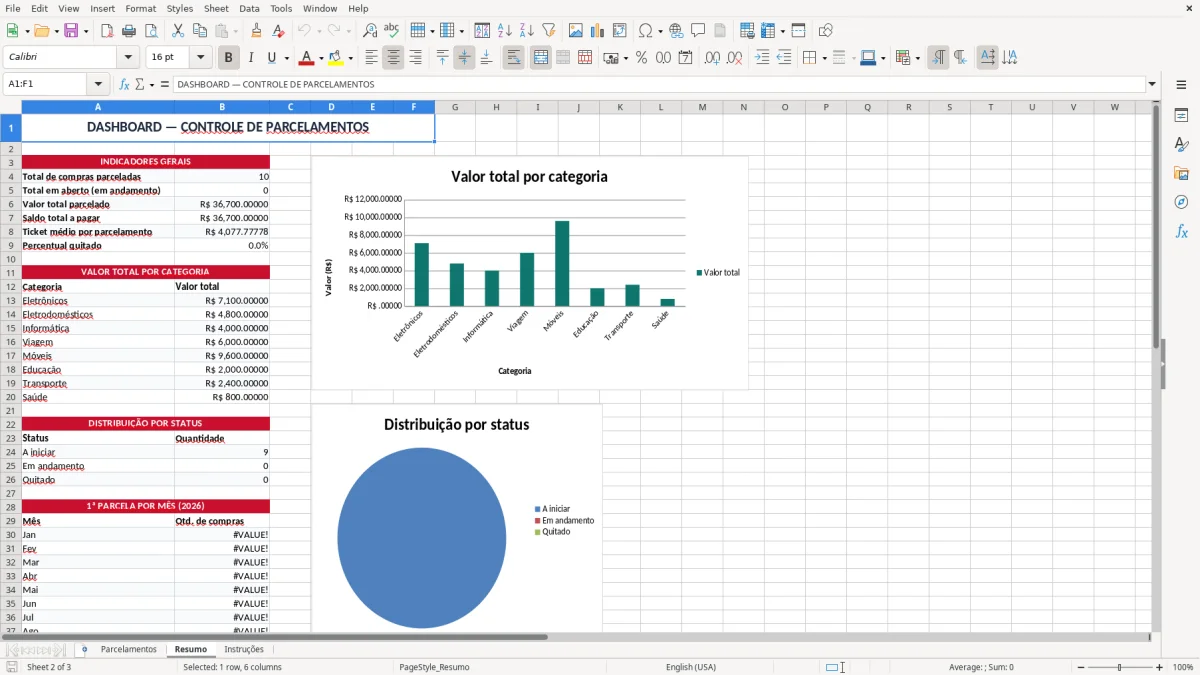Image resolution: width=1200 pixels, height=675 pixels.
Task: Toggle Left-To-Right text direction
Action: tap(938, 58)
